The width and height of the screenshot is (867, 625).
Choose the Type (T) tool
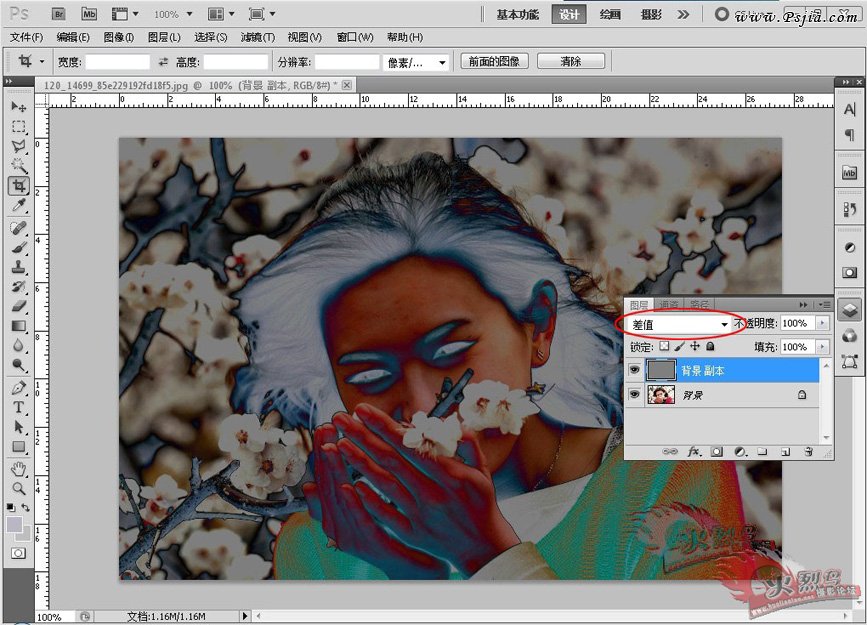(x=18, y=408)
